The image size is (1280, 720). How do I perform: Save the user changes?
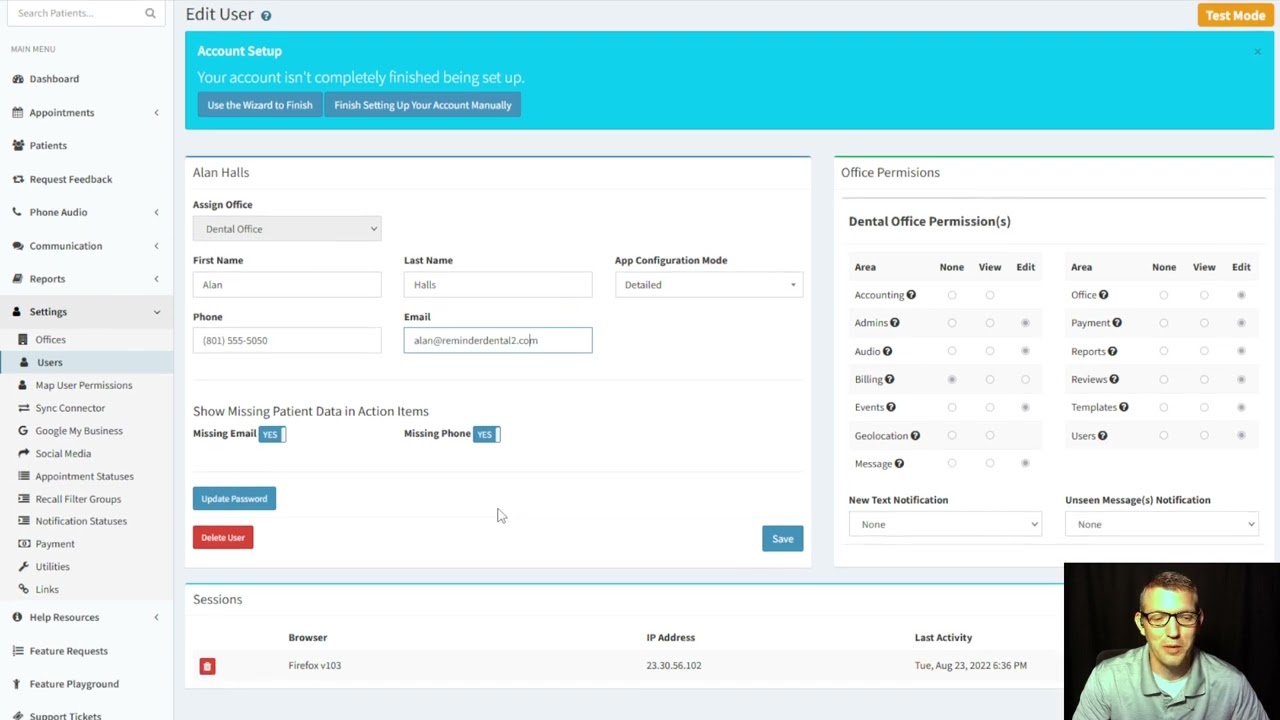(782, 539)
